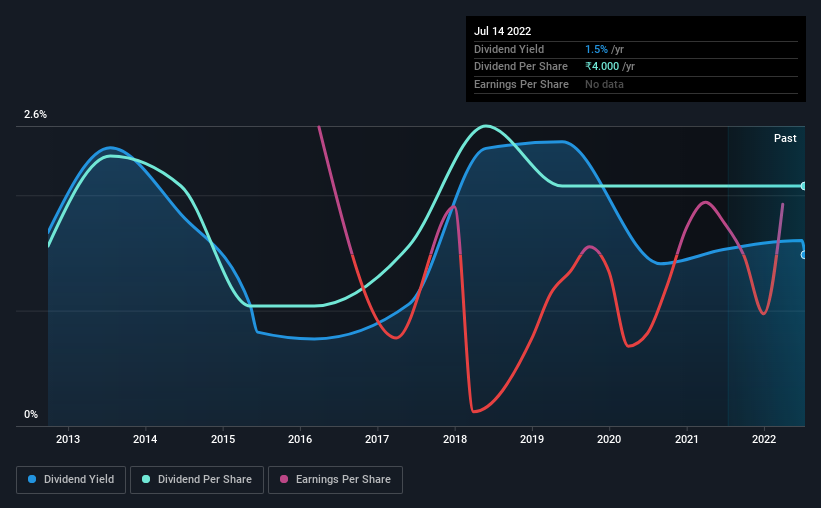Screen dimensions: 821x508
Task: Click the 2016 x-axis label
Action: pyautogui.click(x=300, y=439)
